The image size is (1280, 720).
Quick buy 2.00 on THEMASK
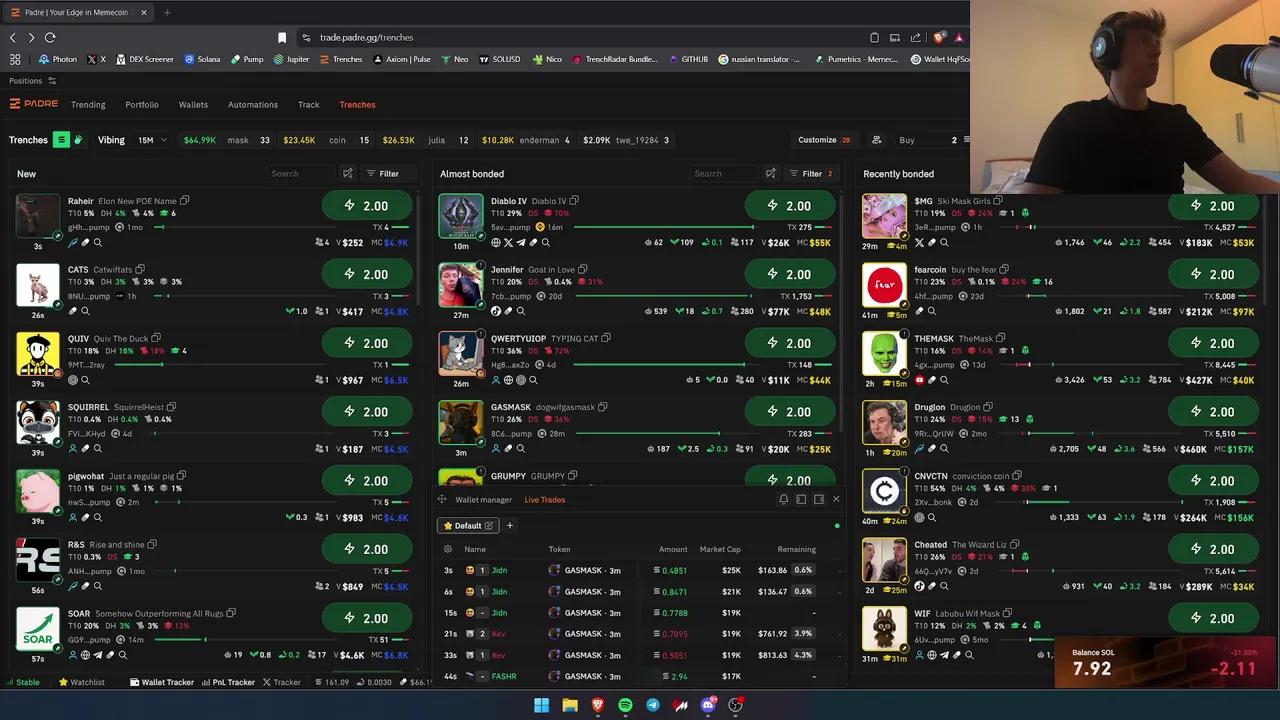point(1213,343)
